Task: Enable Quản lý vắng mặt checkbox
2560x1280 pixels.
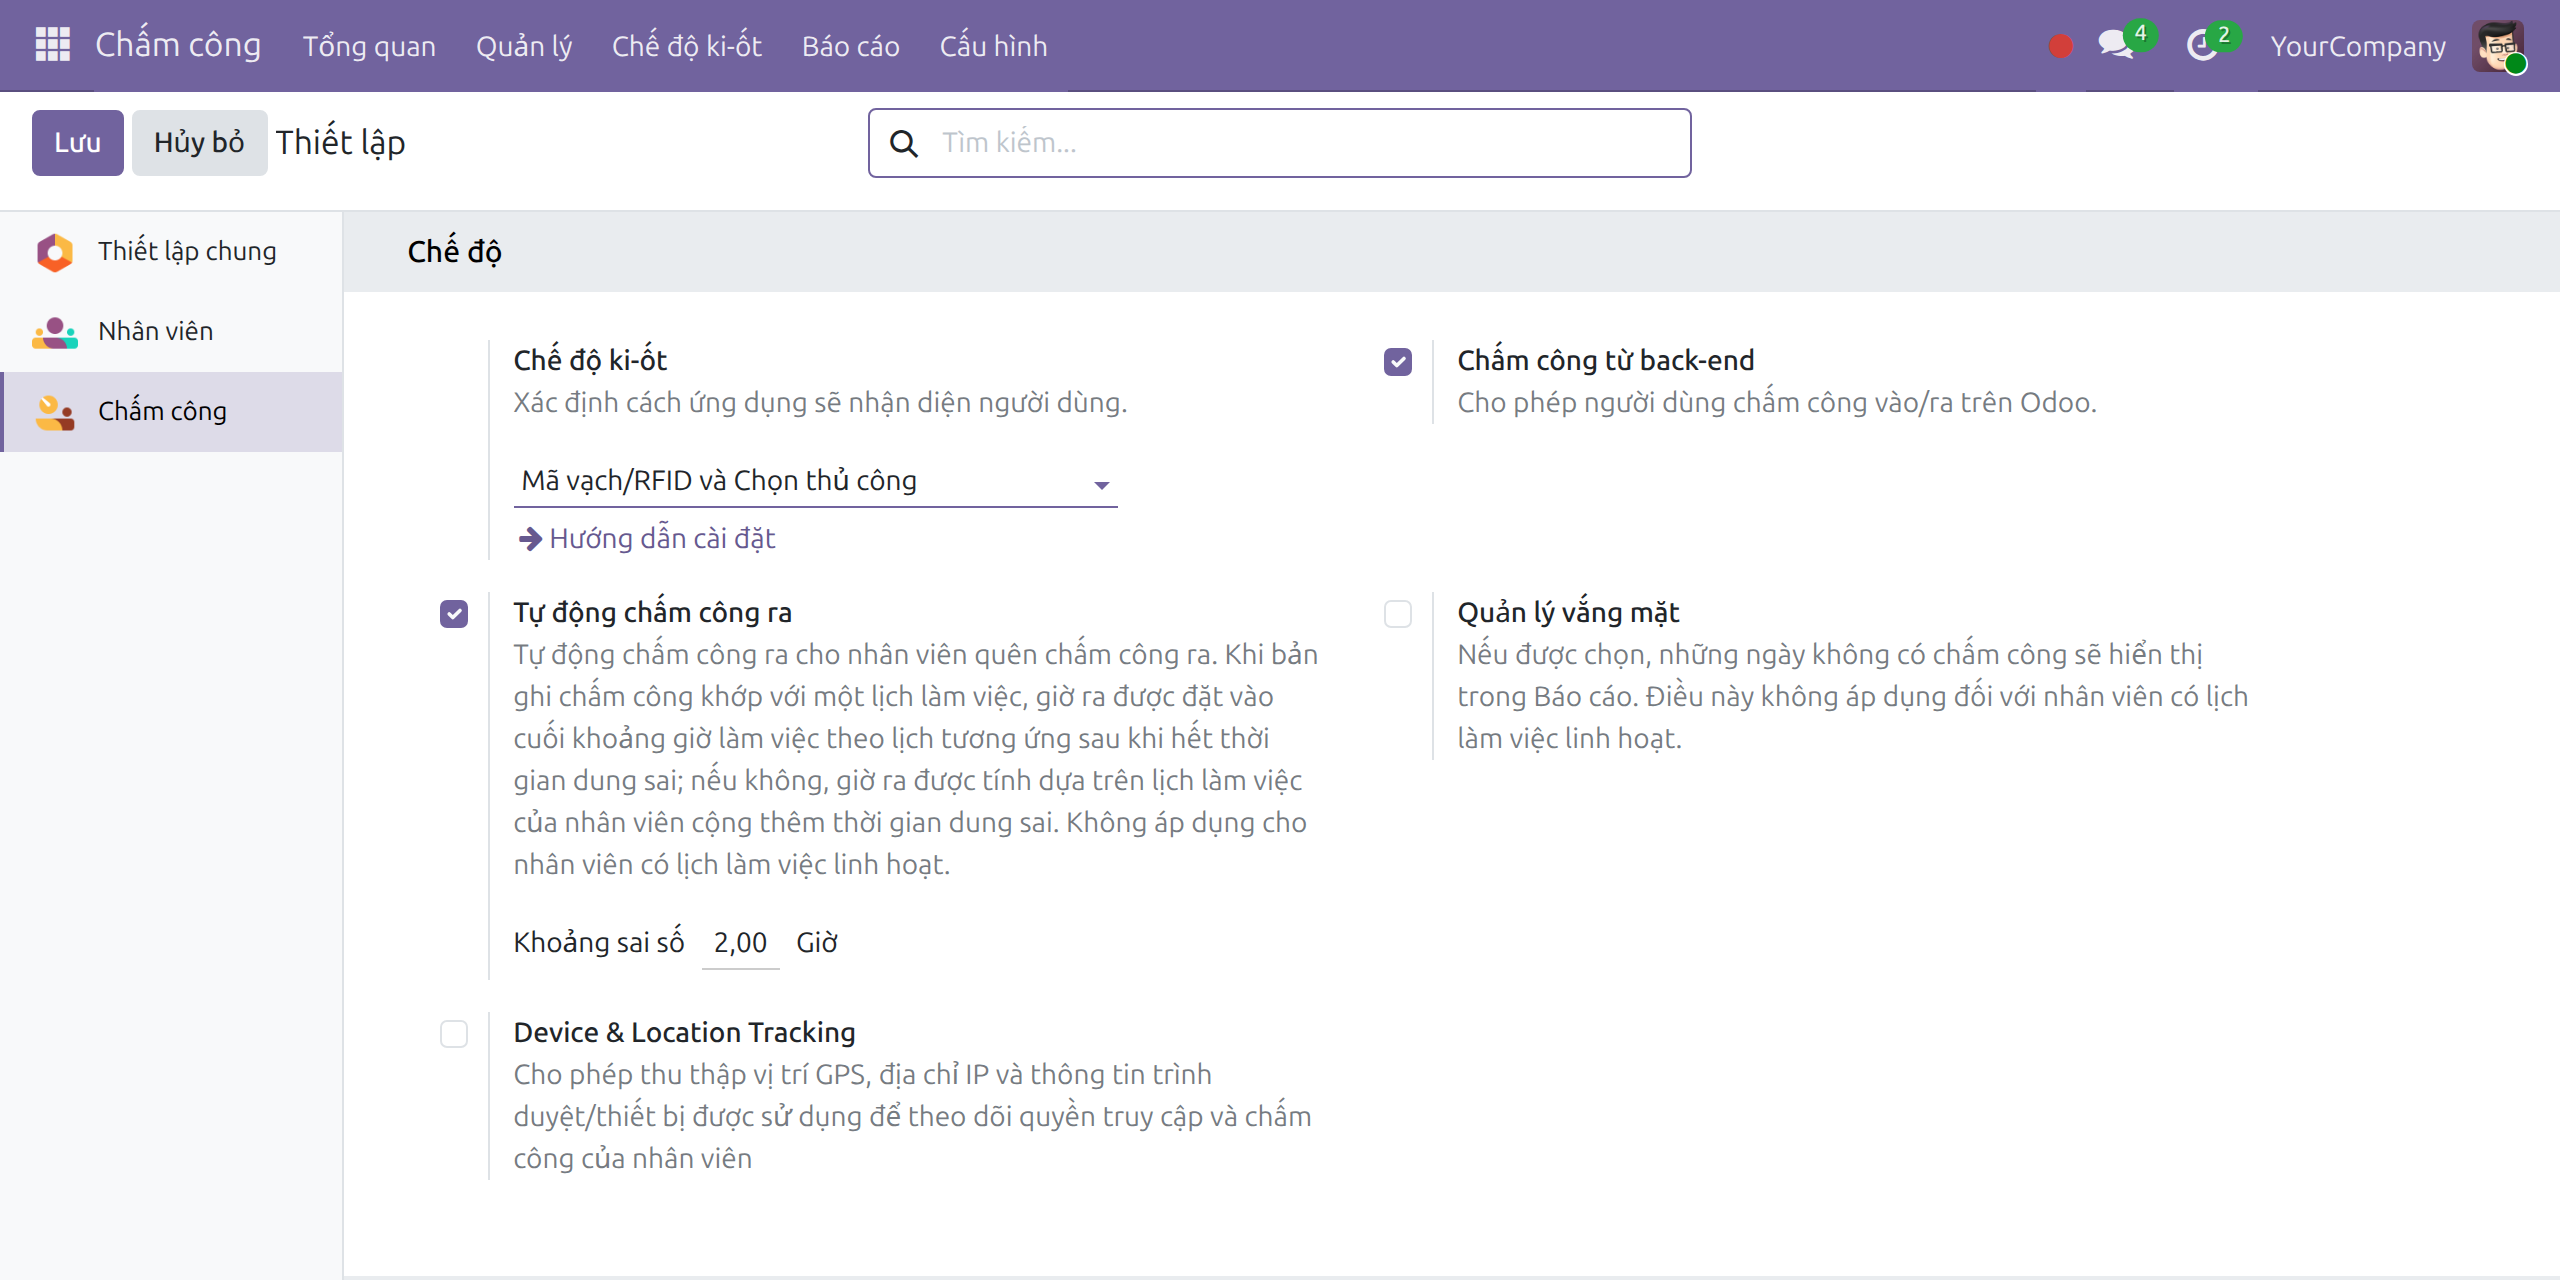Action: pos(1398,614)
